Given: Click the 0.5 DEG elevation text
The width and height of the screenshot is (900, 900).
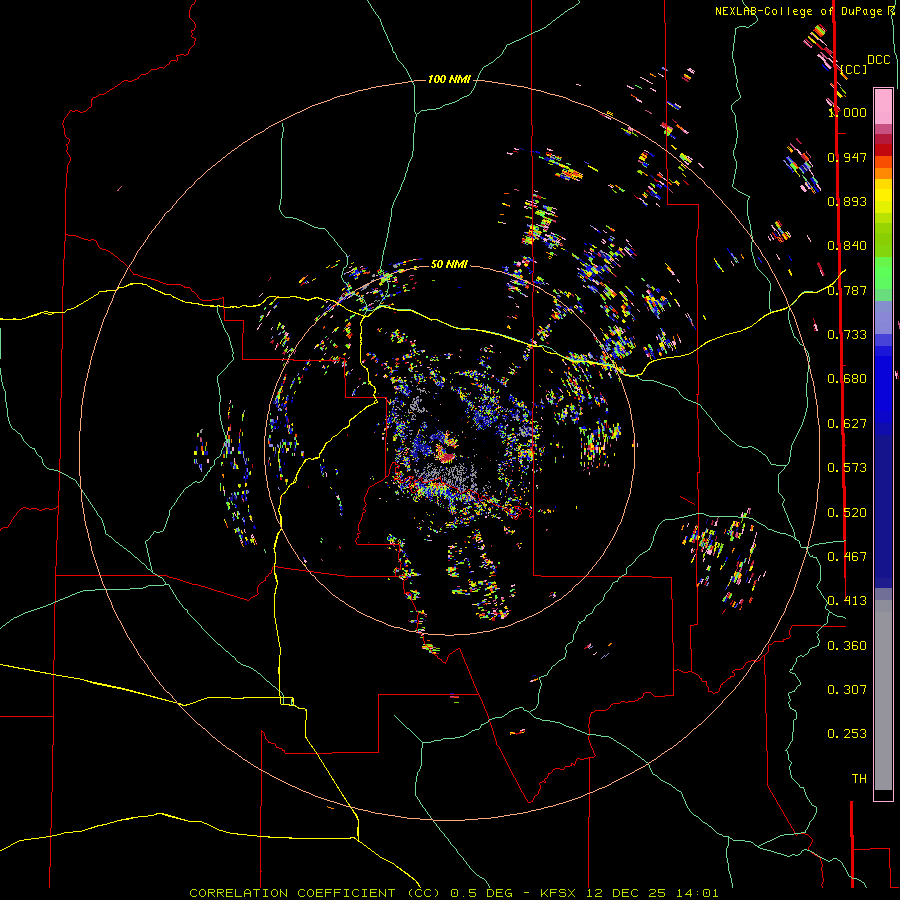Looking at the screenshot, I should (x=483, y=893).
